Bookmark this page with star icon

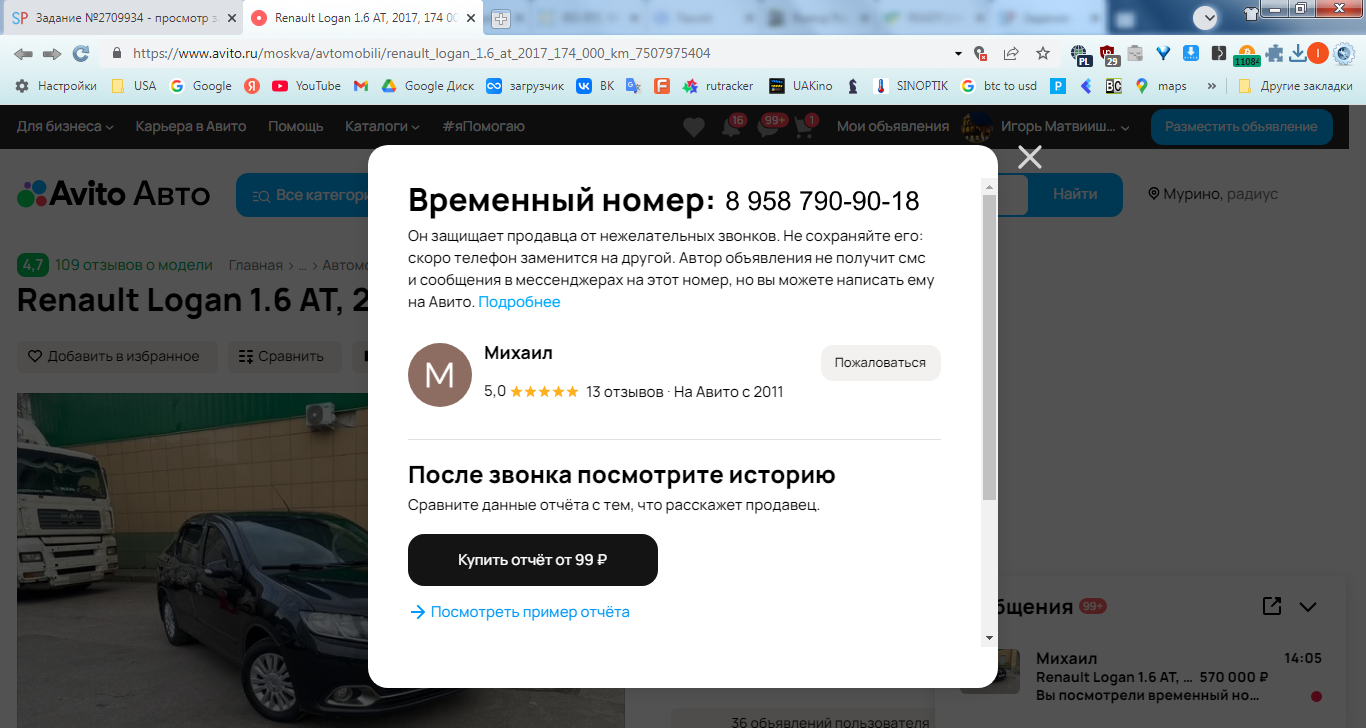click(1043, 53)
